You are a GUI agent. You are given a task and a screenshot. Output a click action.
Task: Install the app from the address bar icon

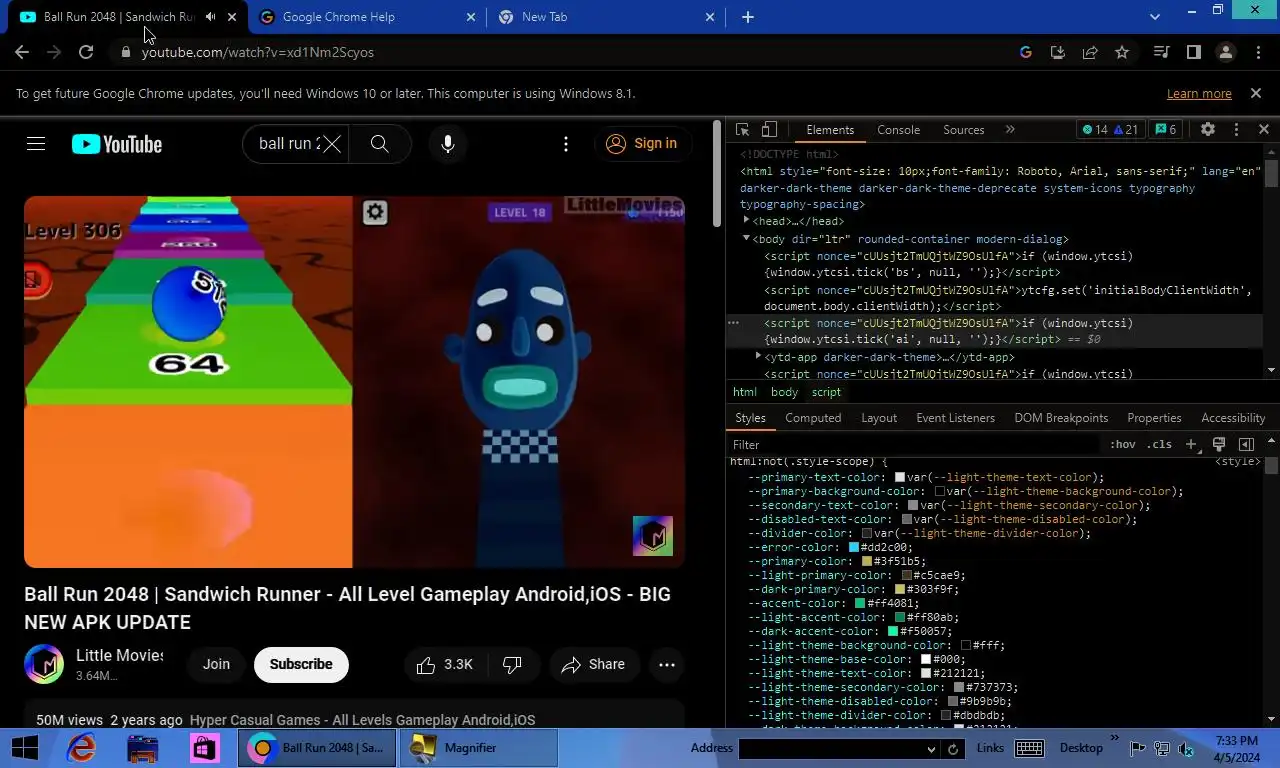click(x=1057, y=52)
